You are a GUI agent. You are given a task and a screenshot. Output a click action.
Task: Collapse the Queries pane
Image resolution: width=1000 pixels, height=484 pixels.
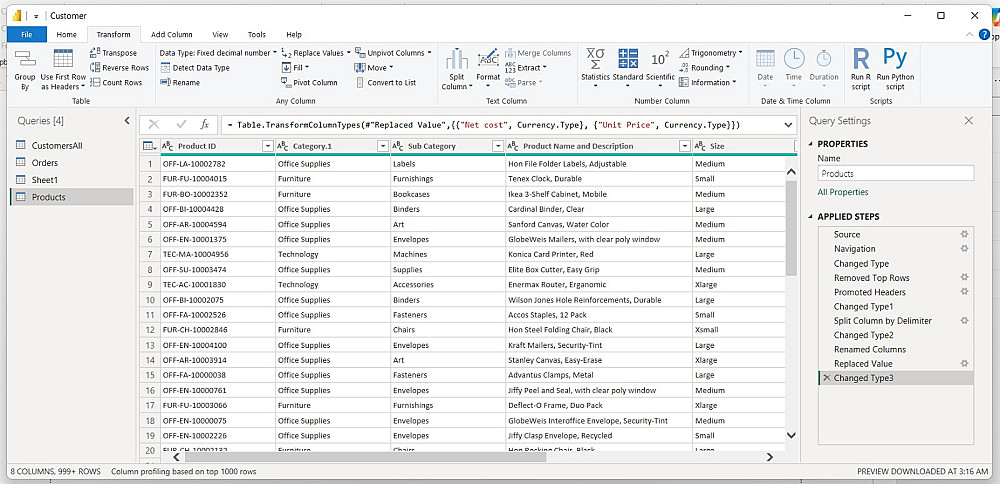(127, 121)
